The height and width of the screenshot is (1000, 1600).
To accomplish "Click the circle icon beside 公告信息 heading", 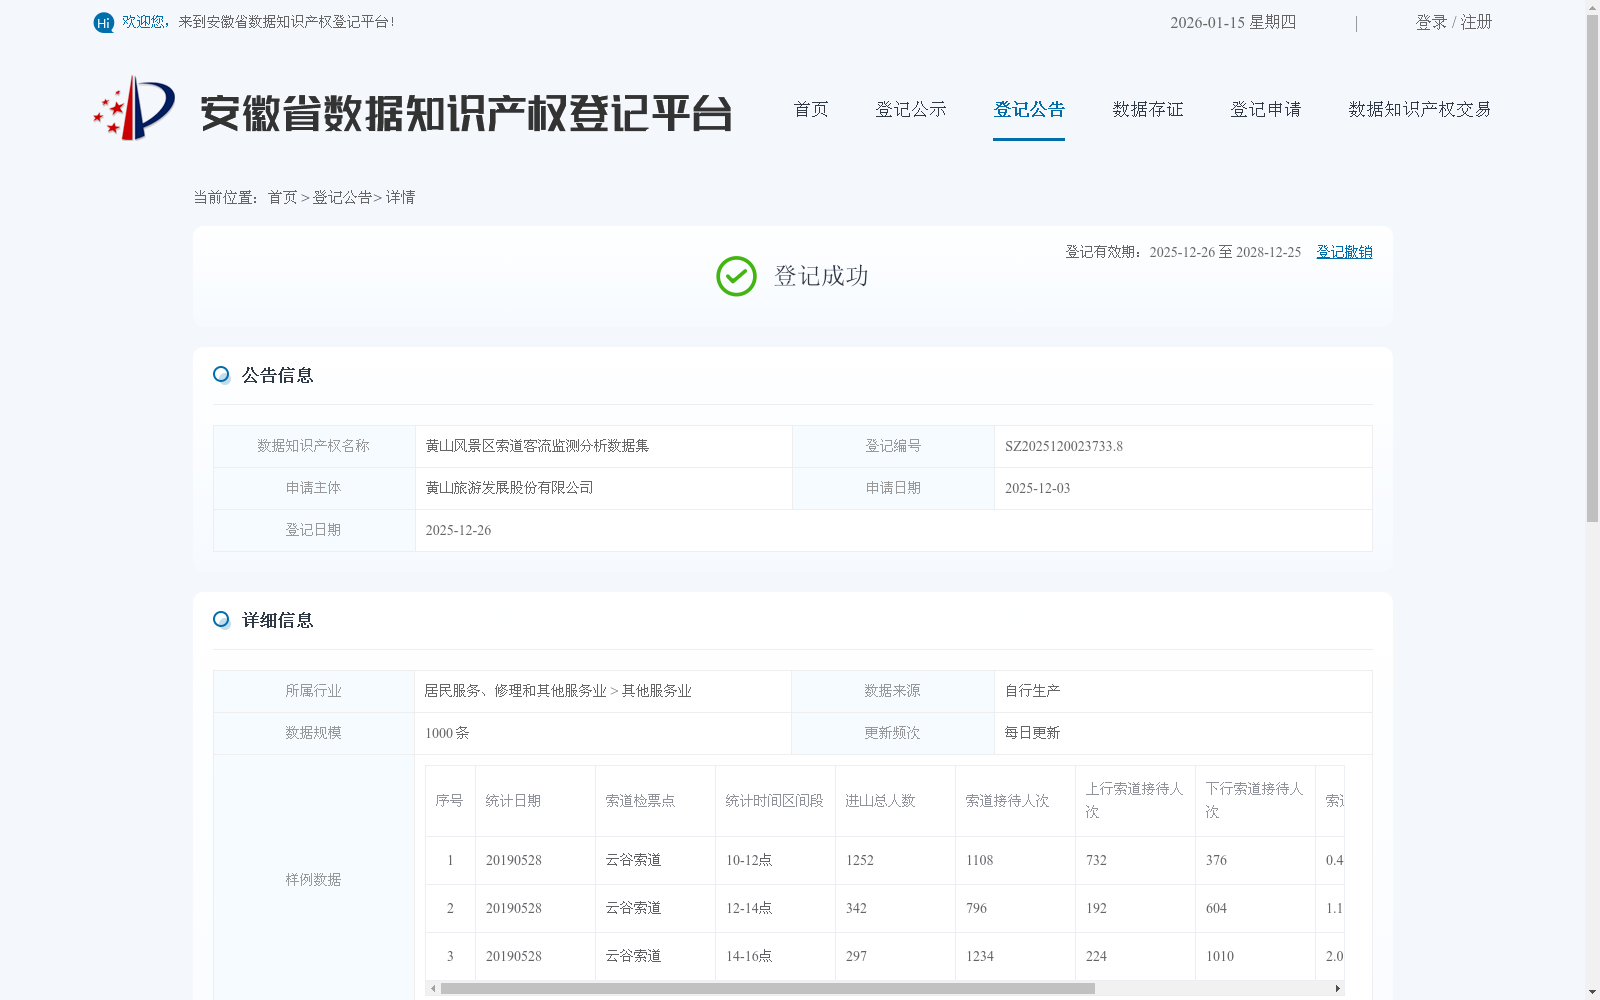I will [x=221, y=374].
